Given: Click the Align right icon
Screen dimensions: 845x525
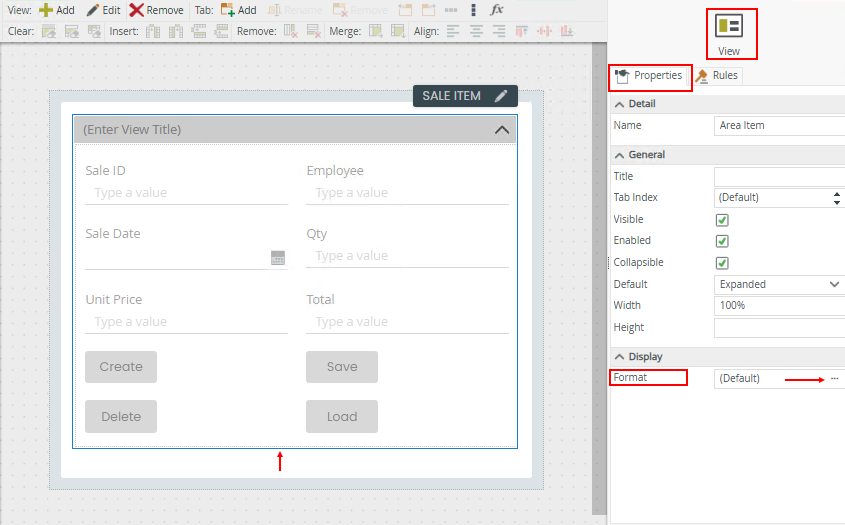Looking at the screenshot, I should click(498, 31).
